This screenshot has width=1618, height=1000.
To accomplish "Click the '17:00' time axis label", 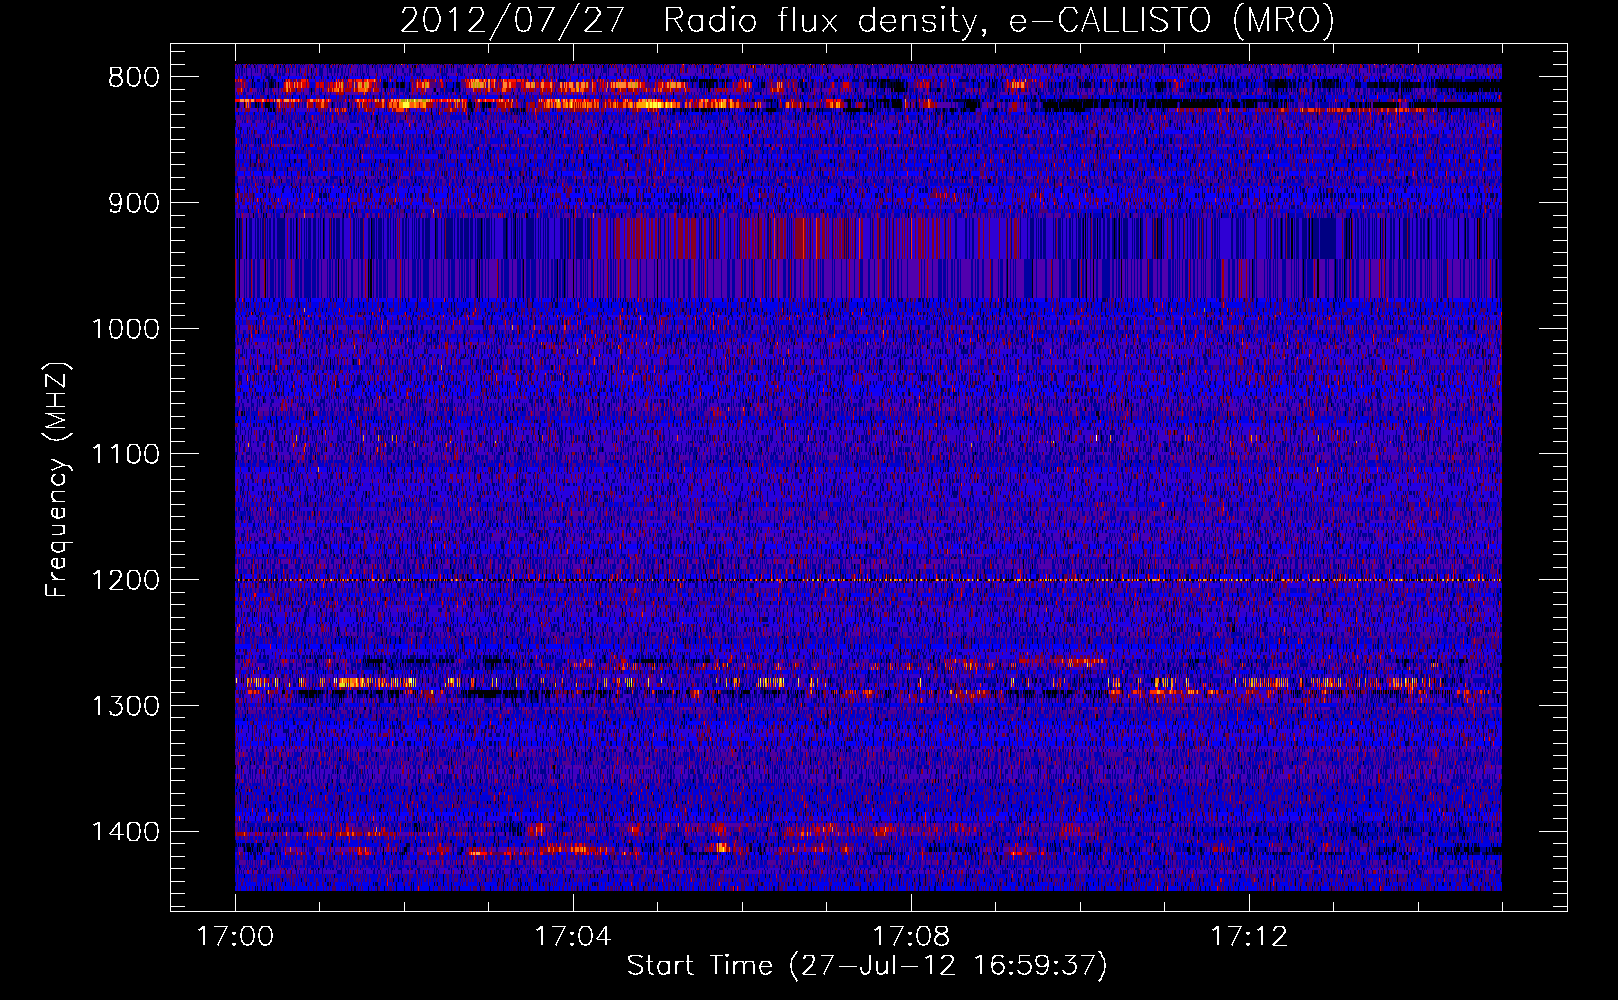I will click(235, 937).
